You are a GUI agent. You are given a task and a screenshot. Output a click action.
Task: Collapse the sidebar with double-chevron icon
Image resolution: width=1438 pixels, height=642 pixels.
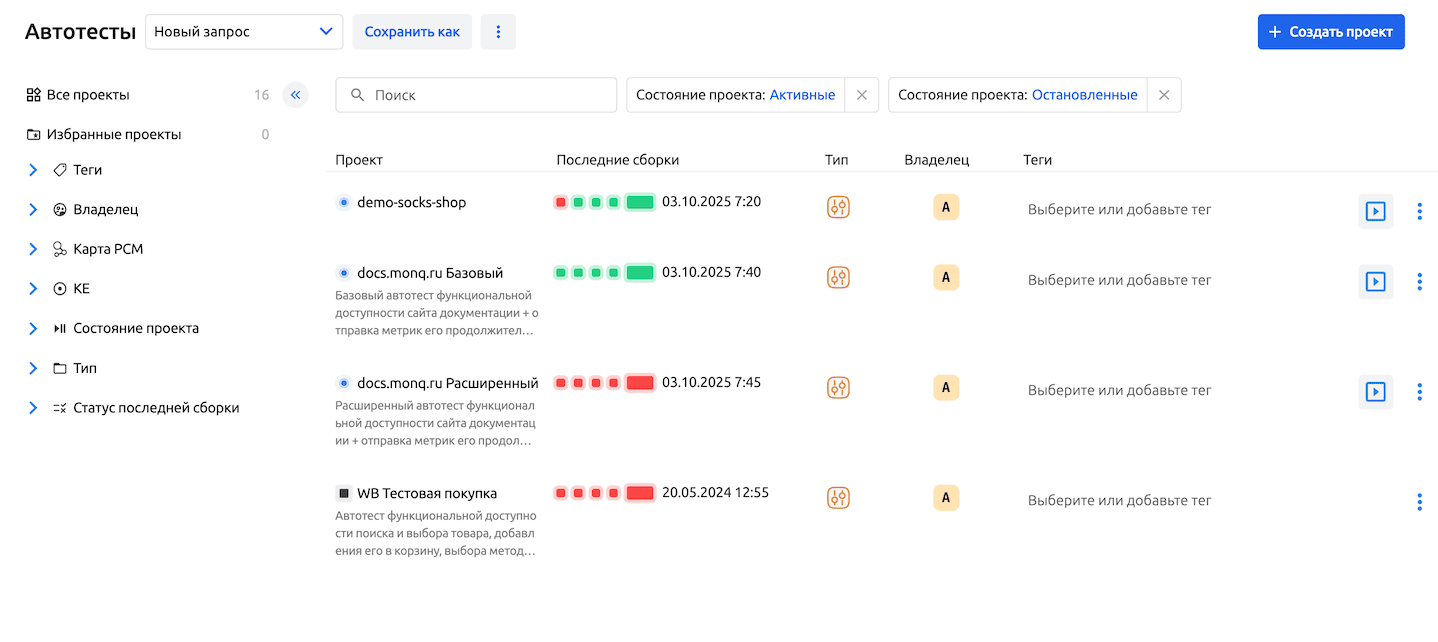[x=295, y=95]
